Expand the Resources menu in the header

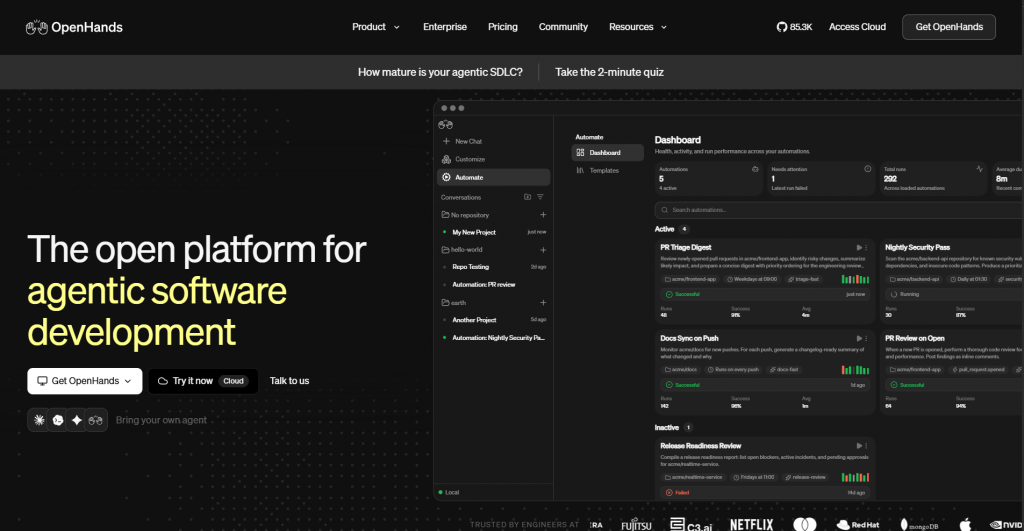tap(638, 27)
